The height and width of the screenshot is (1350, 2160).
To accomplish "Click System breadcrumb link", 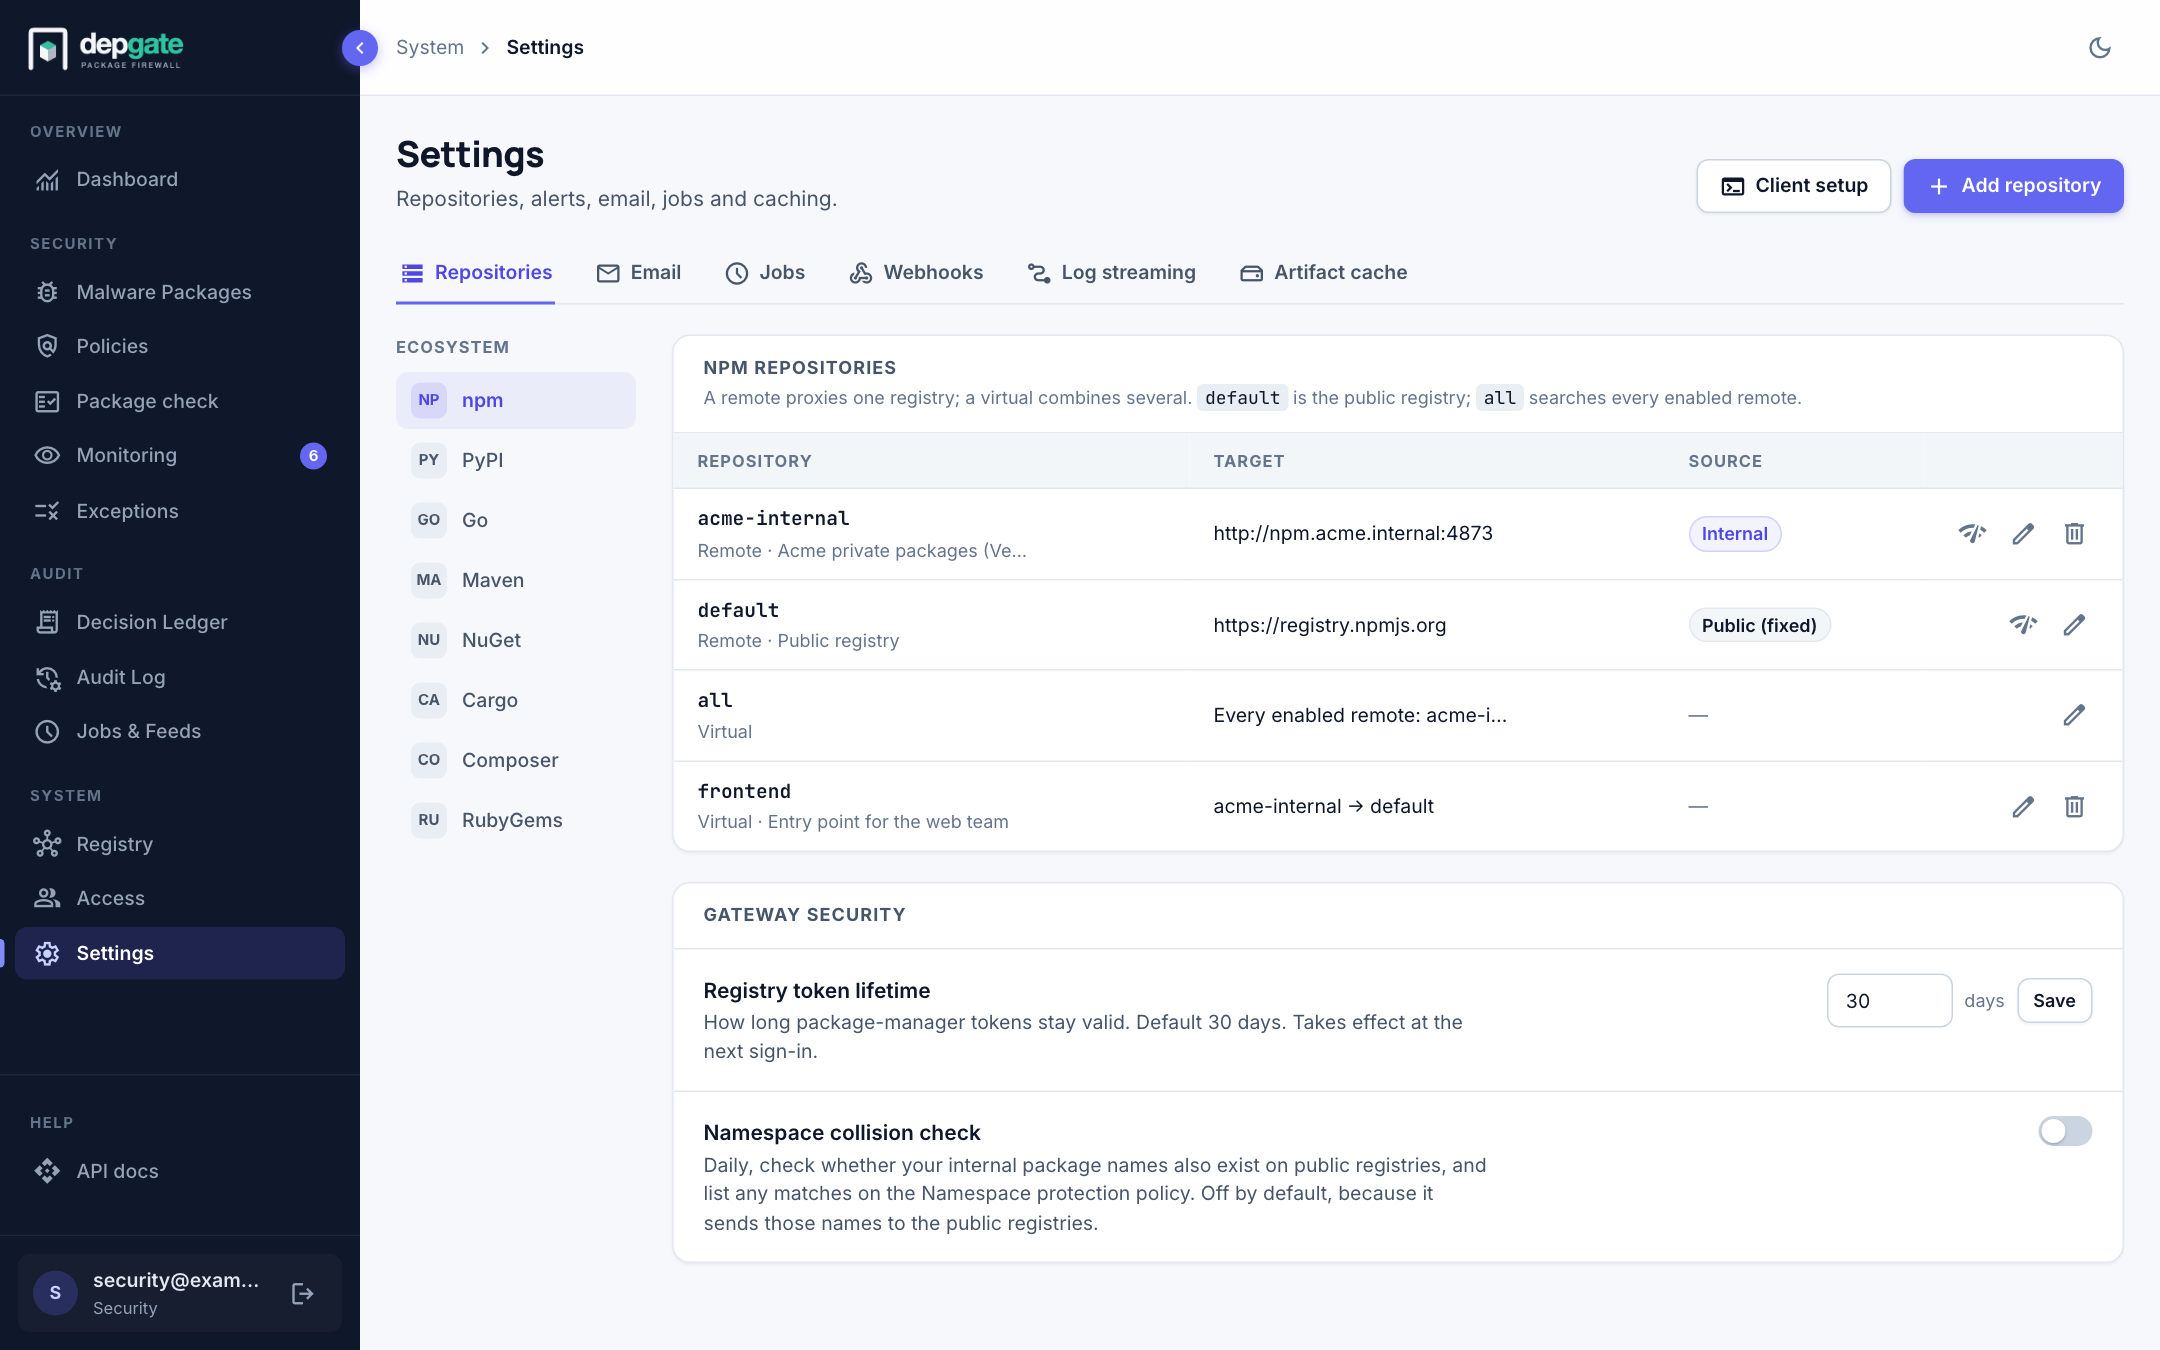I will point(430,47).
